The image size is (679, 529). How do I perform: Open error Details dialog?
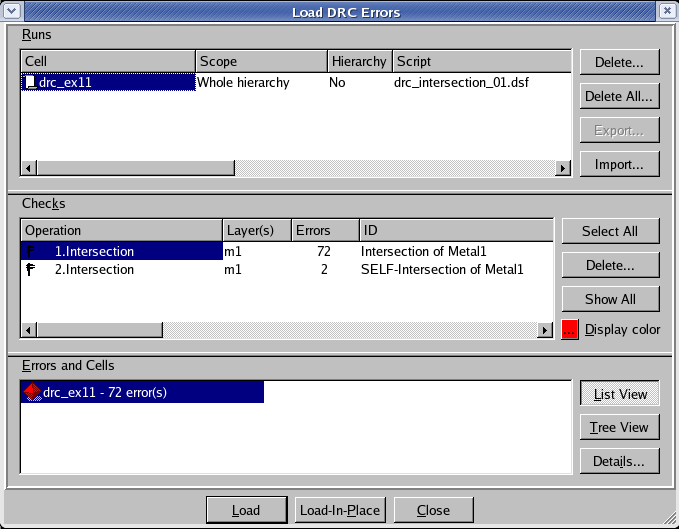tap(620, 460)
